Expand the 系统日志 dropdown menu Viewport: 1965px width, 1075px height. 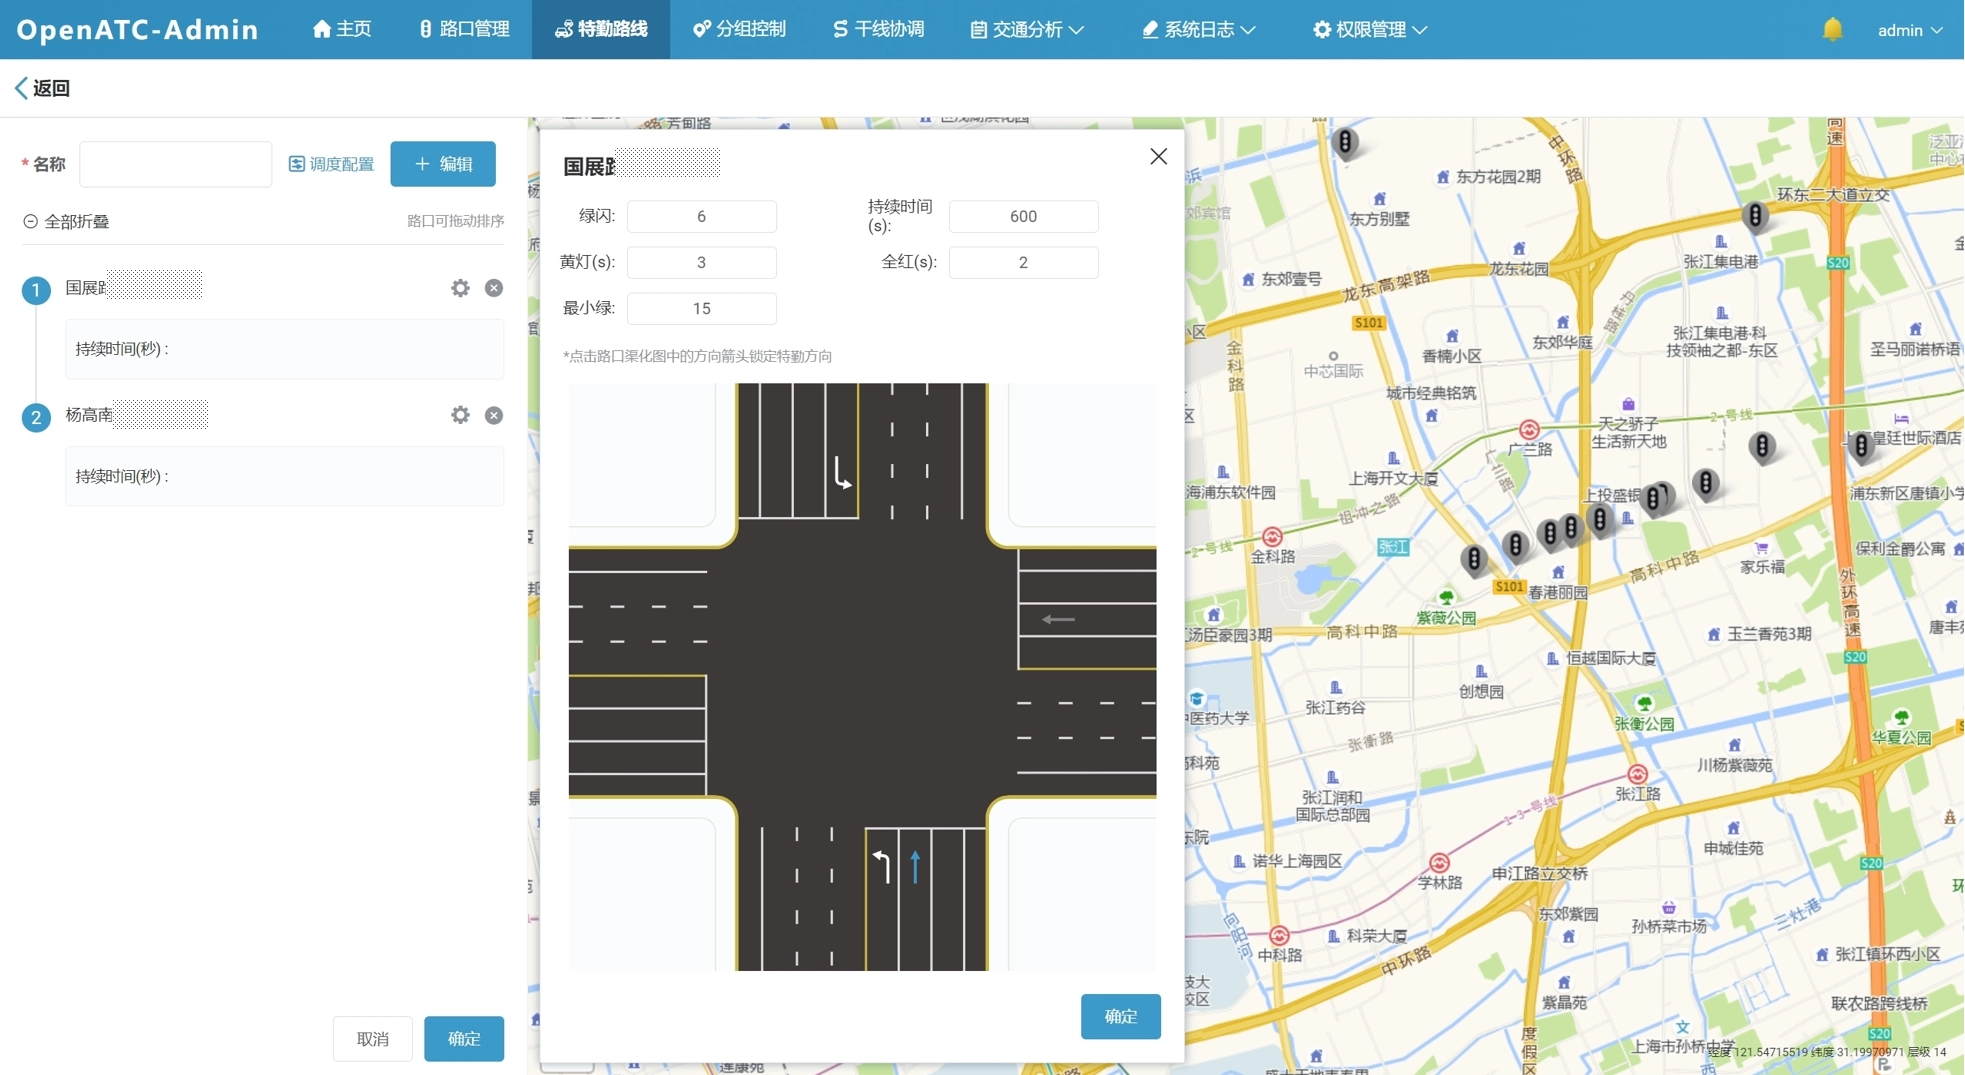pyautogui.click(x=1198, y=30)
